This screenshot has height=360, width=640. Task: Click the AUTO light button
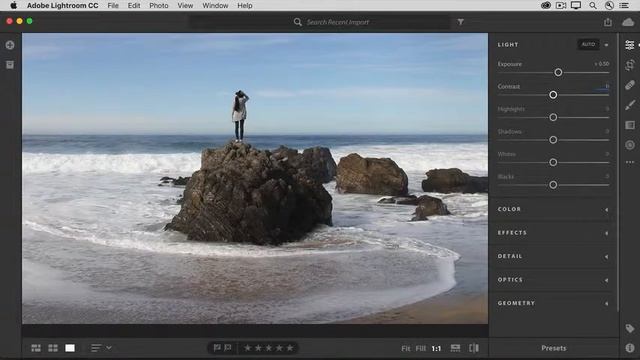(x=588, y=44)
